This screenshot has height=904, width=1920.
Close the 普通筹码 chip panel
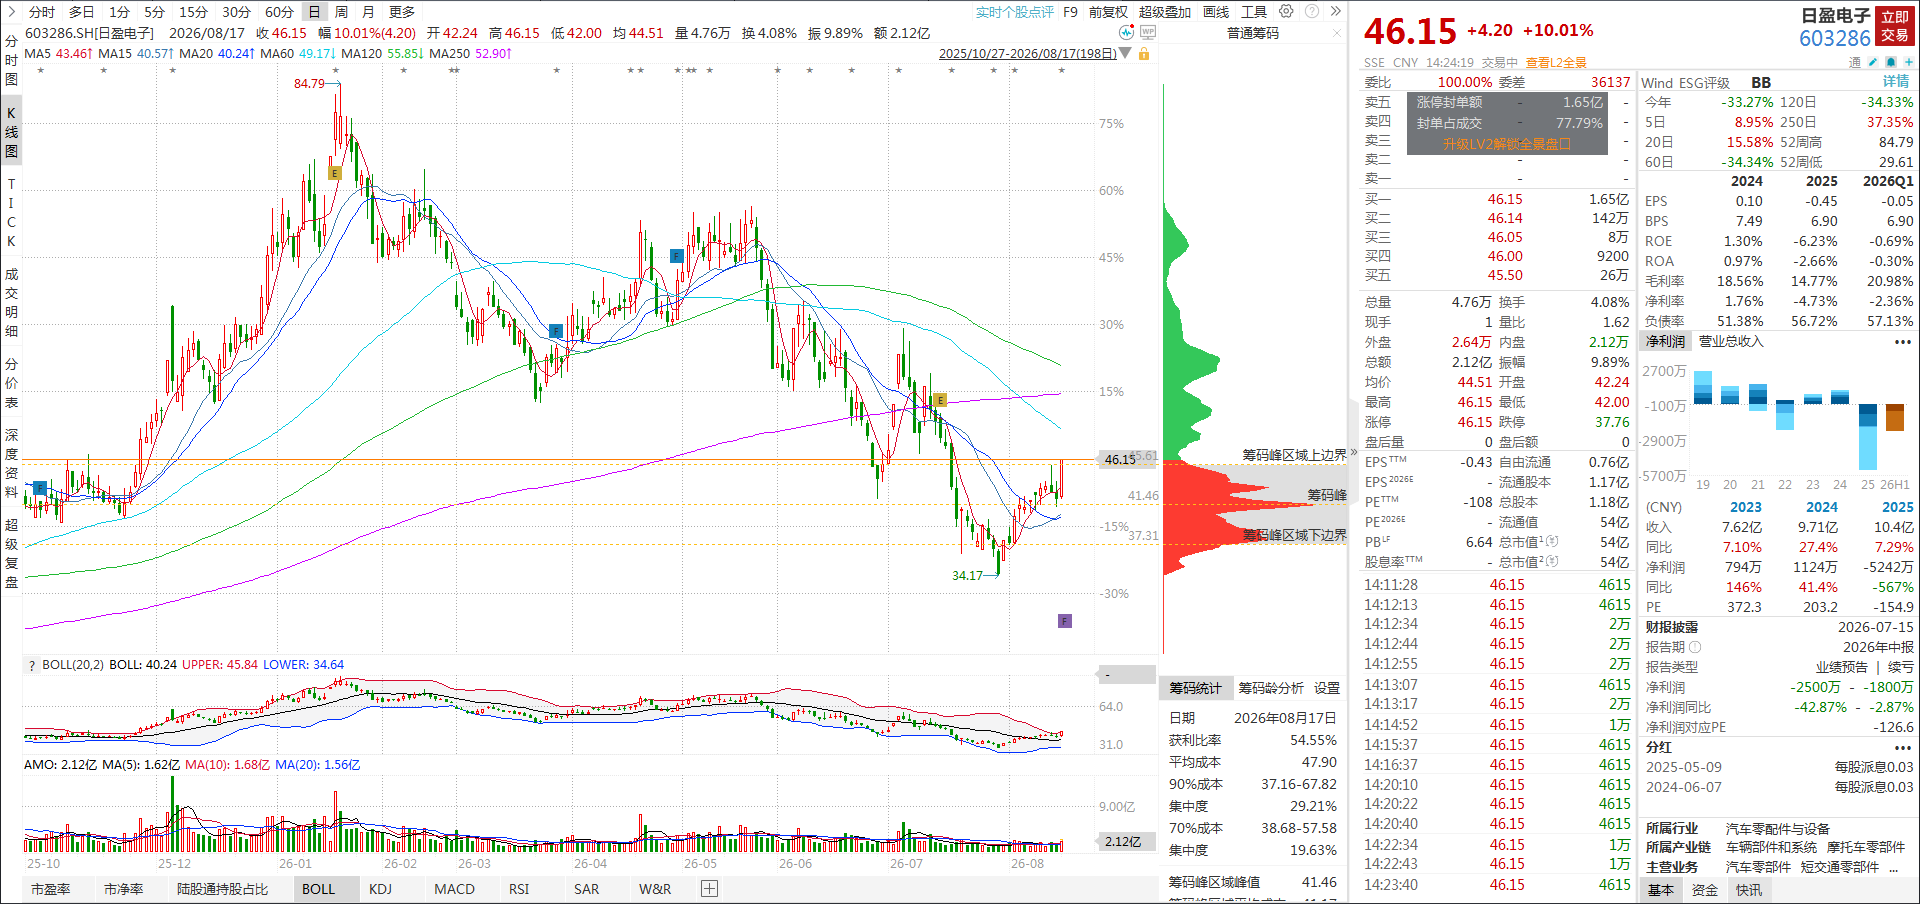[1337, 33]
